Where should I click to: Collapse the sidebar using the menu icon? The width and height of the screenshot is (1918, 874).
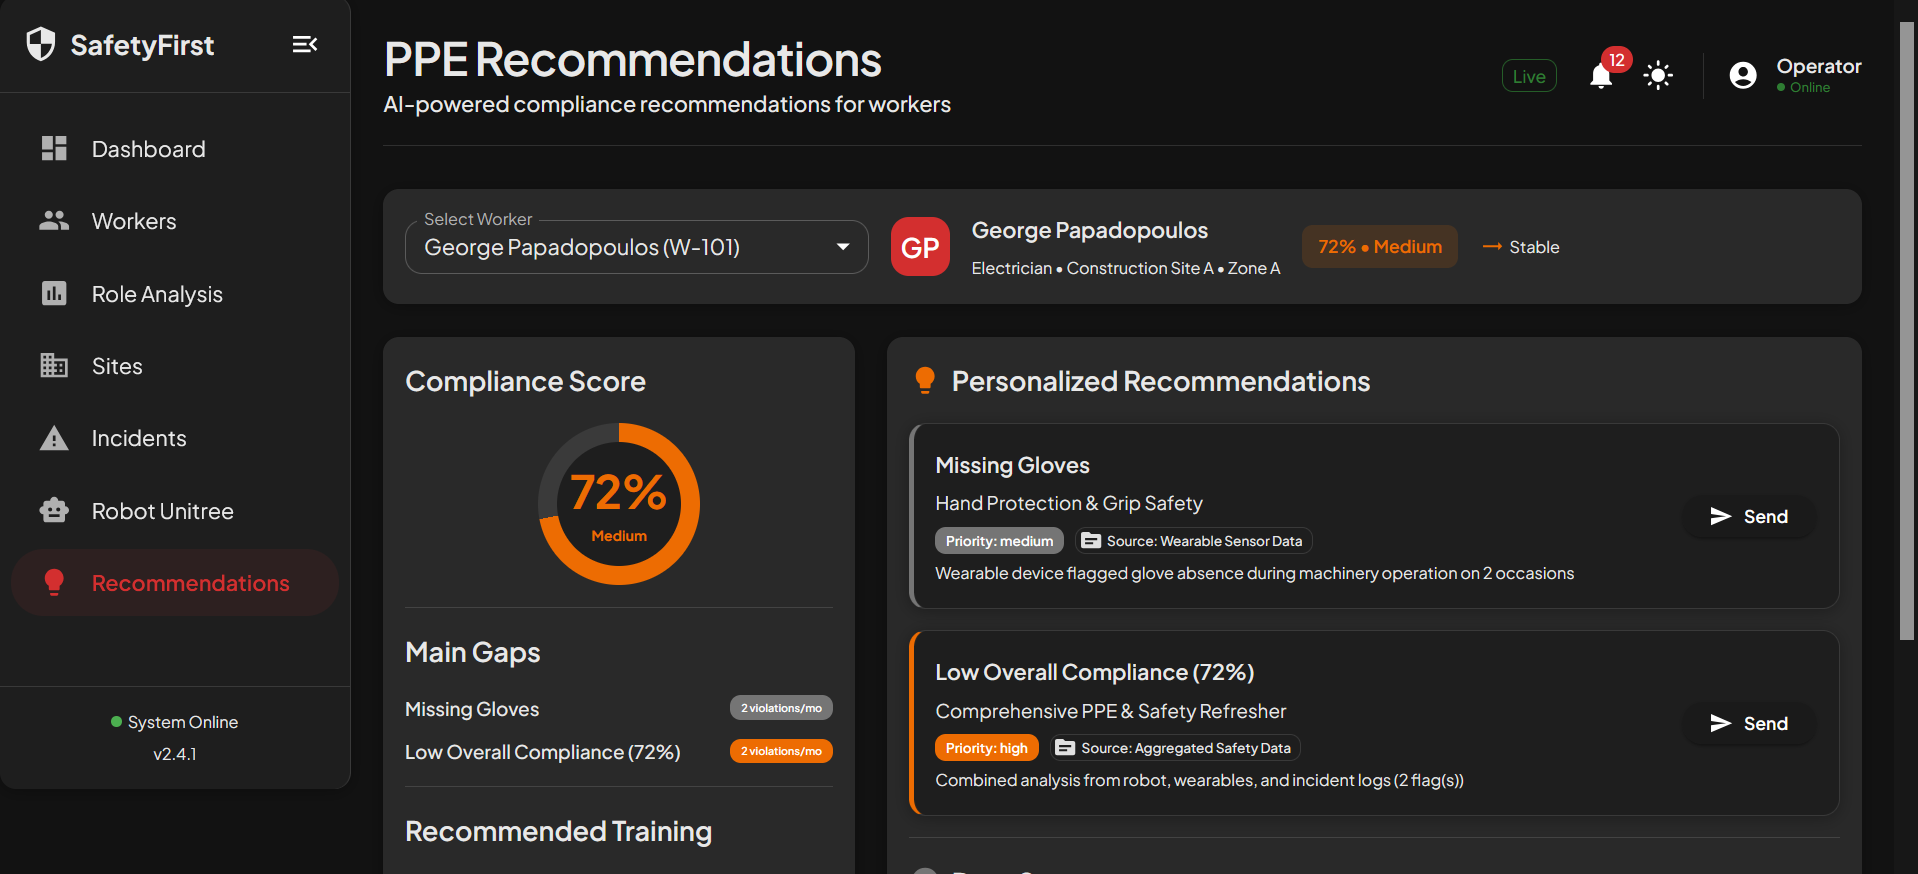tap(305, 44)
